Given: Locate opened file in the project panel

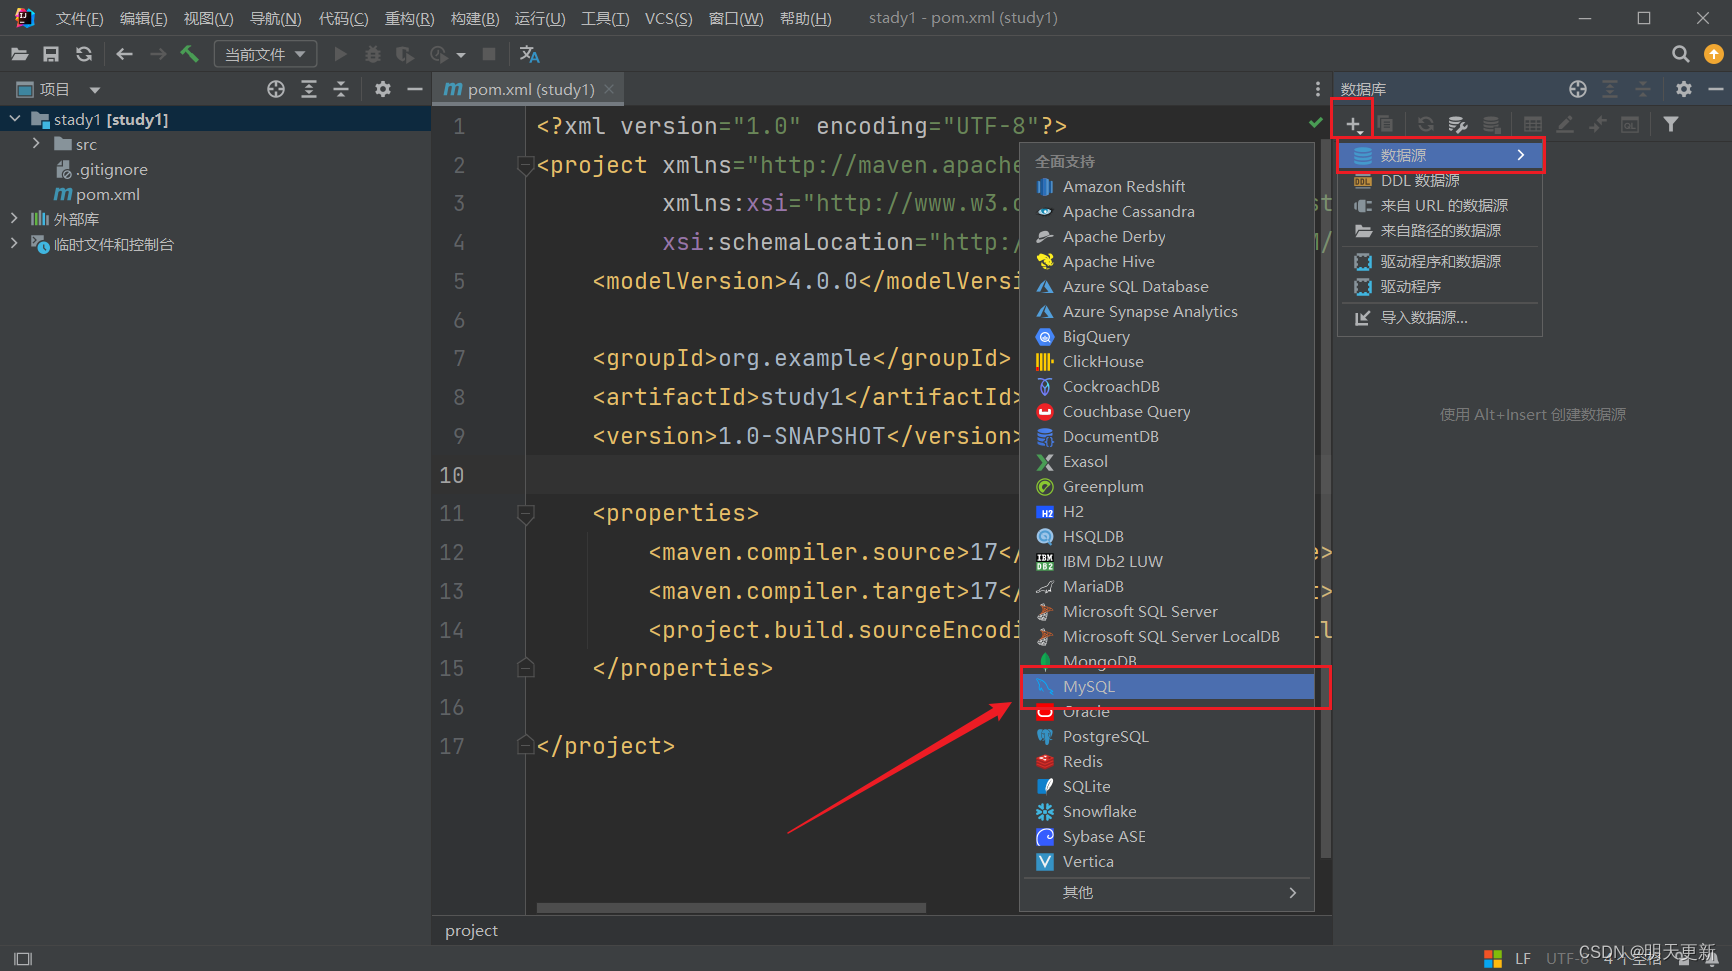Looking at the screenshot, I should tap(276, 89).
